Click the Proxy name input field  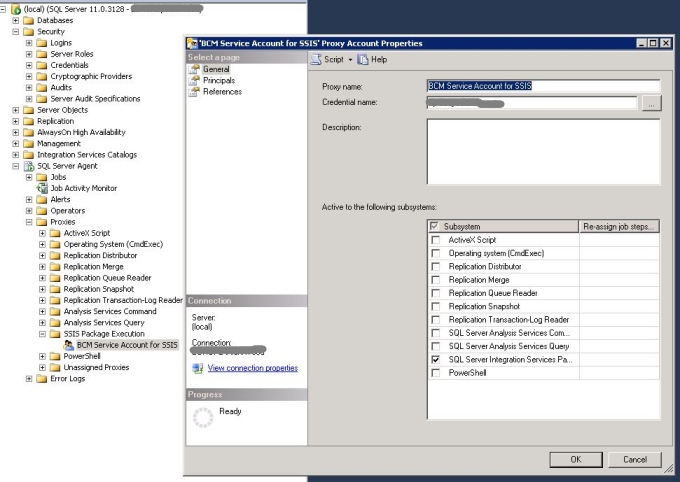(543, 86)
